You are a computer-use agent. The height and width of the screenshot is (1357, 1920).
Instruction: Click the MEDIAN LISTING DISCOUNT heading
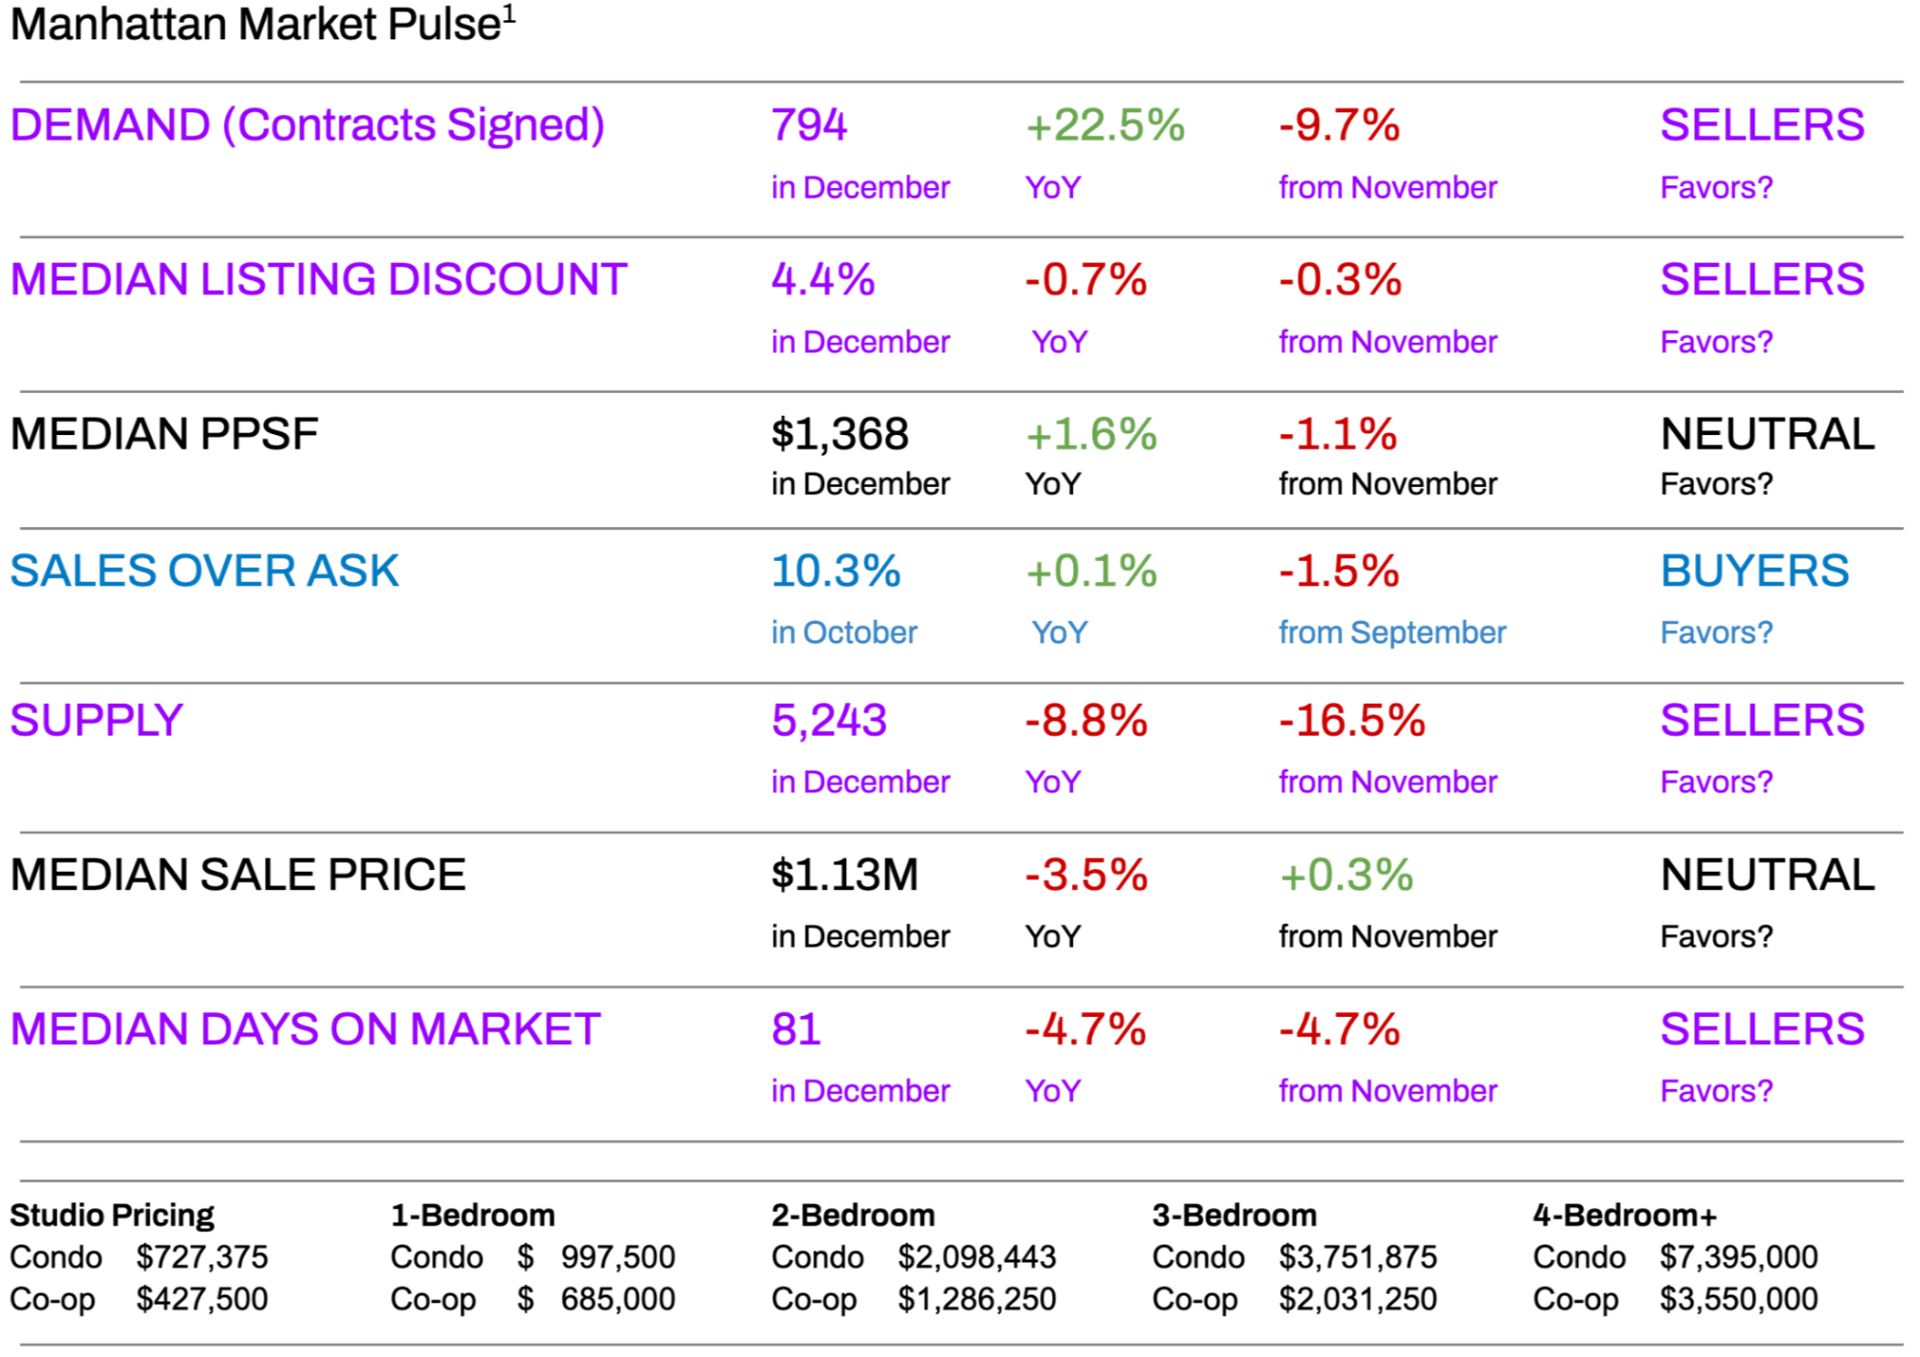click(318, 279)
